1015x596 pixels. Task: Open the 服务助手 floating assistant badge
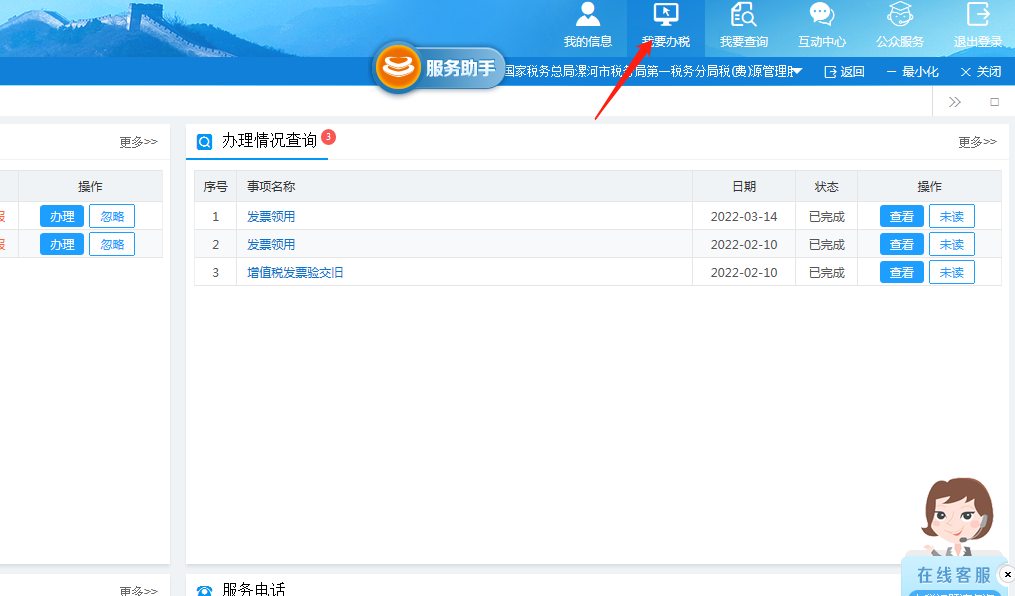tap(440, 68)
